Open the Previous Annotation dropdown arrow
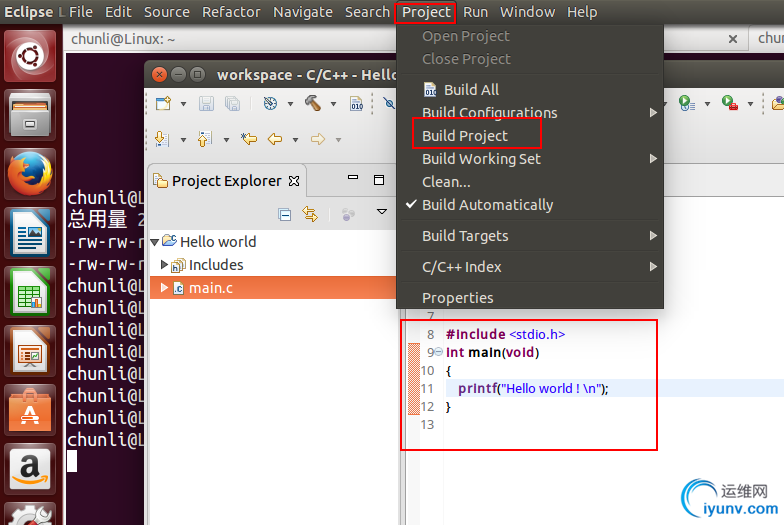 (226, 140)
